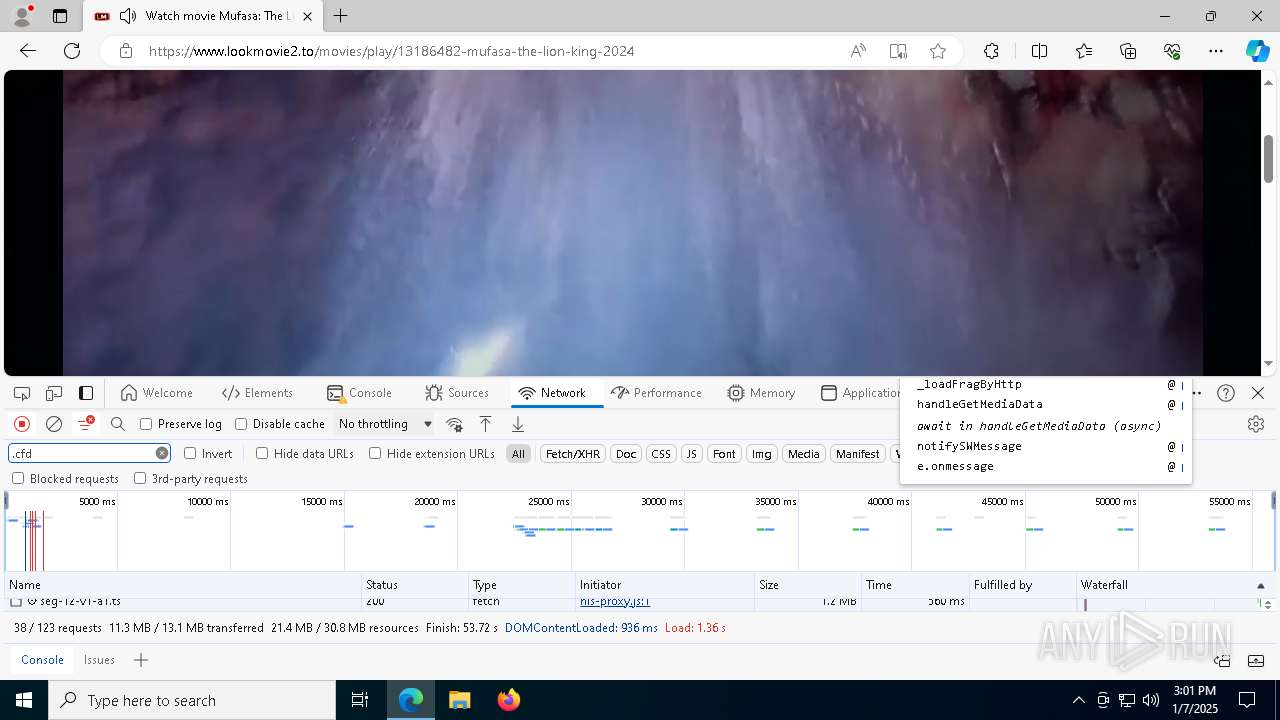Toggle the Invert filter checkbox
Image resolution: width=1280 pixels, height=720 pixels.
click(x=190, y=453)
